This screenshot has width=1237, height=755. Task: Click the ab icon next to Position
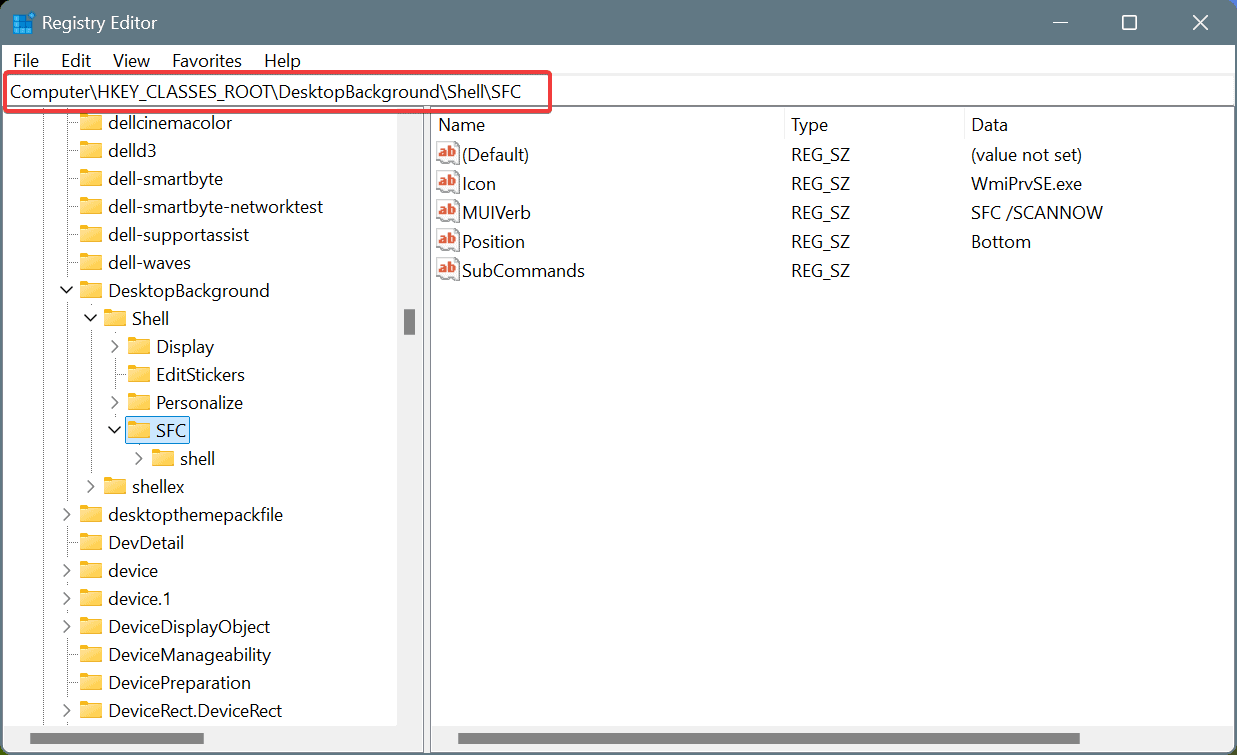pyautogui.click(x=447, y=240)
